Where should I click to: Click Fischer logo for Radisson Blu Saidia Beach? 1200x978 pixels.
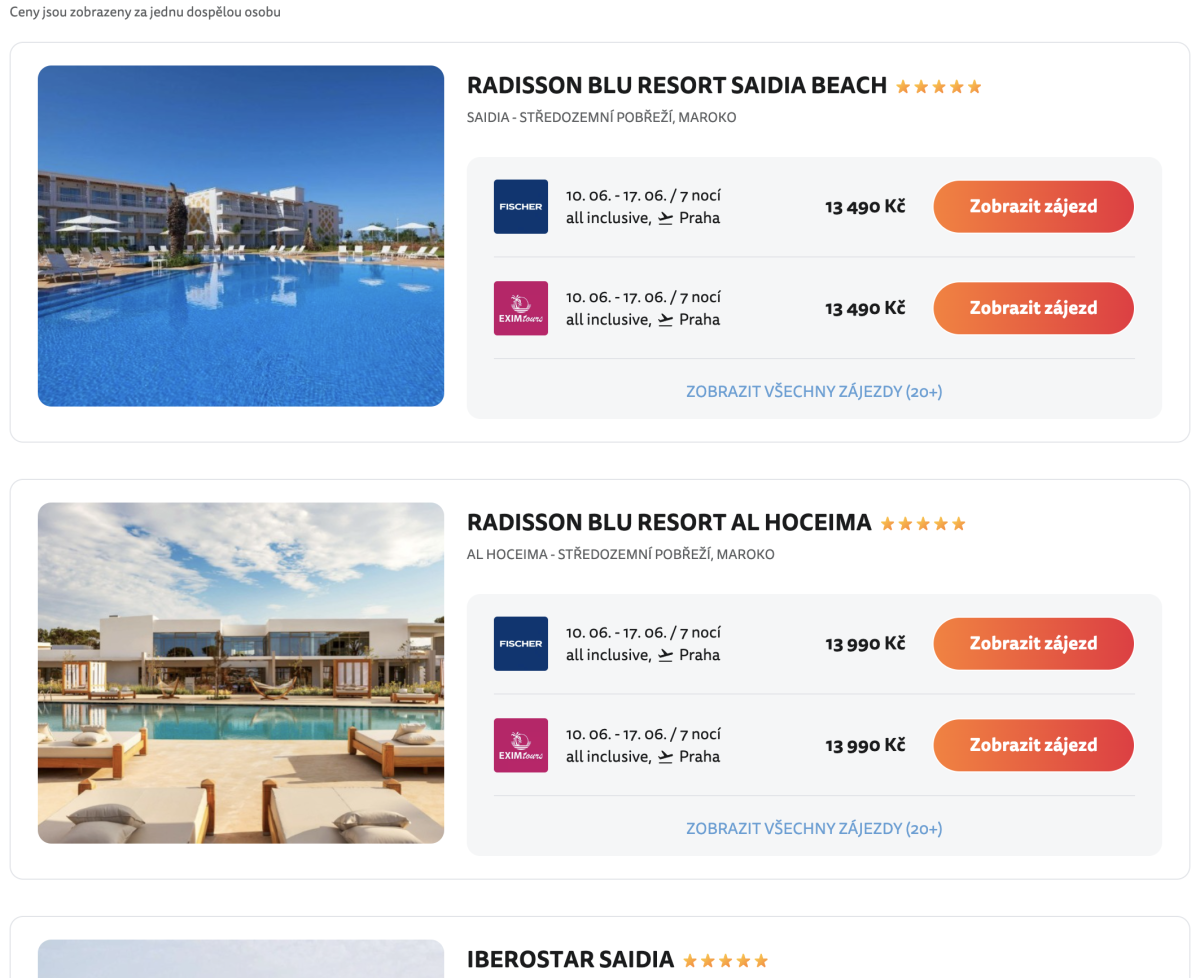(x=521, y=207)
